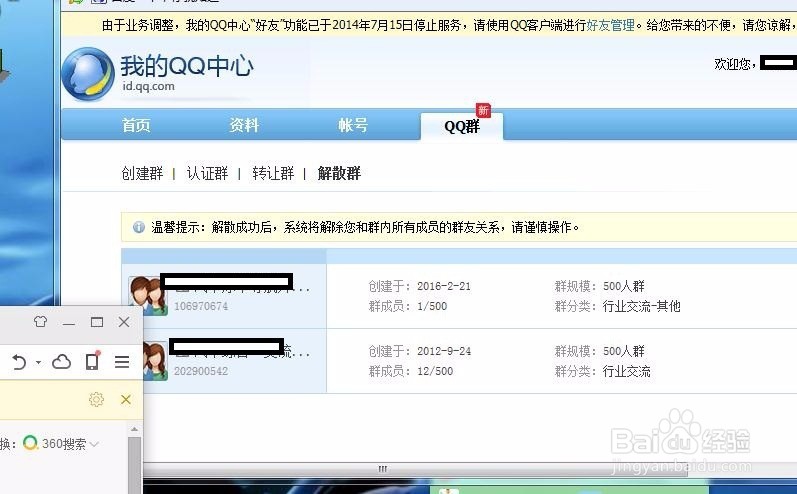Open the browser hamburger menu
The image size is (797, 494).
point(122,362)
